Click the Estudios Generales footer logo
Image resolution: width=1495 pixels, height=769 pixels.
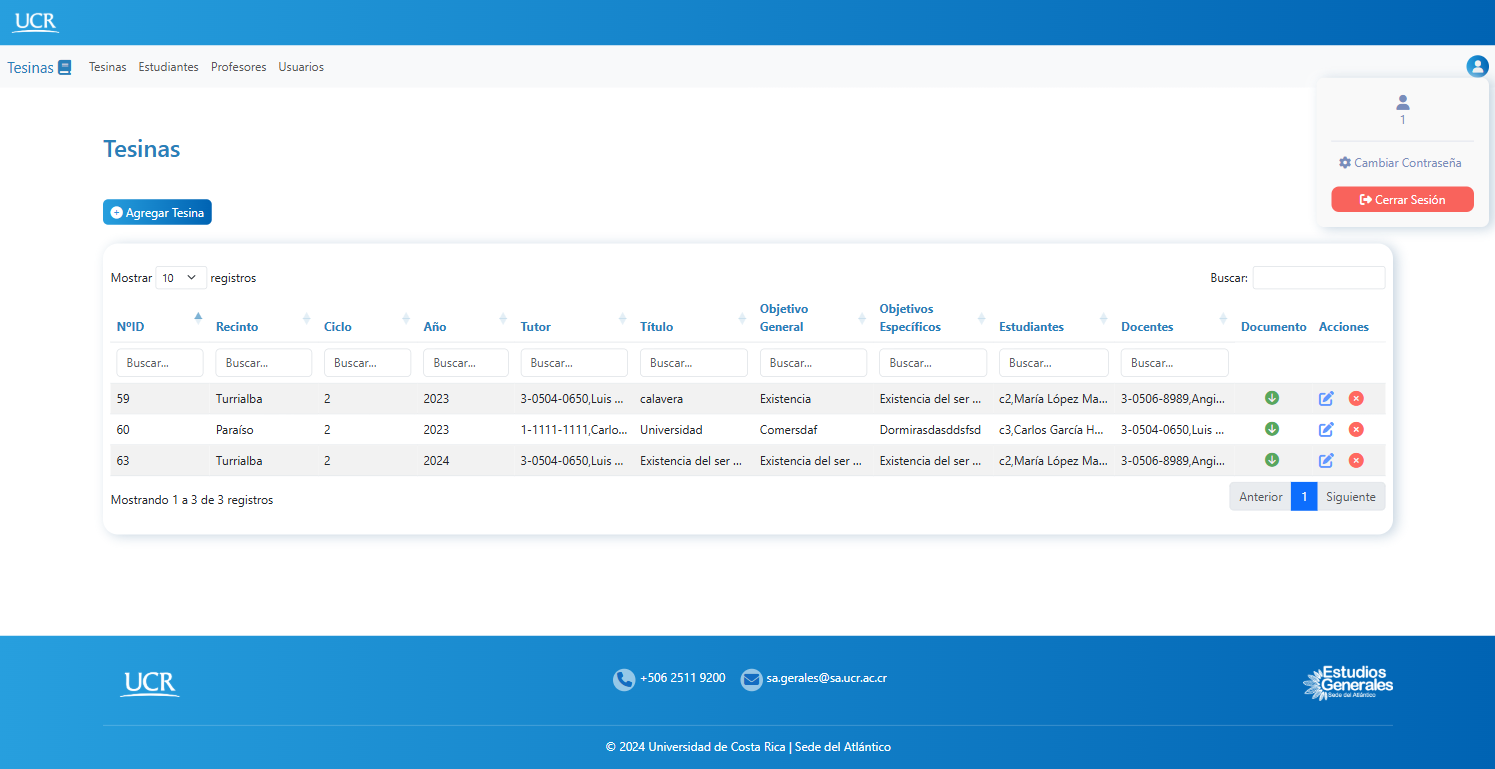click(1347, 682)
